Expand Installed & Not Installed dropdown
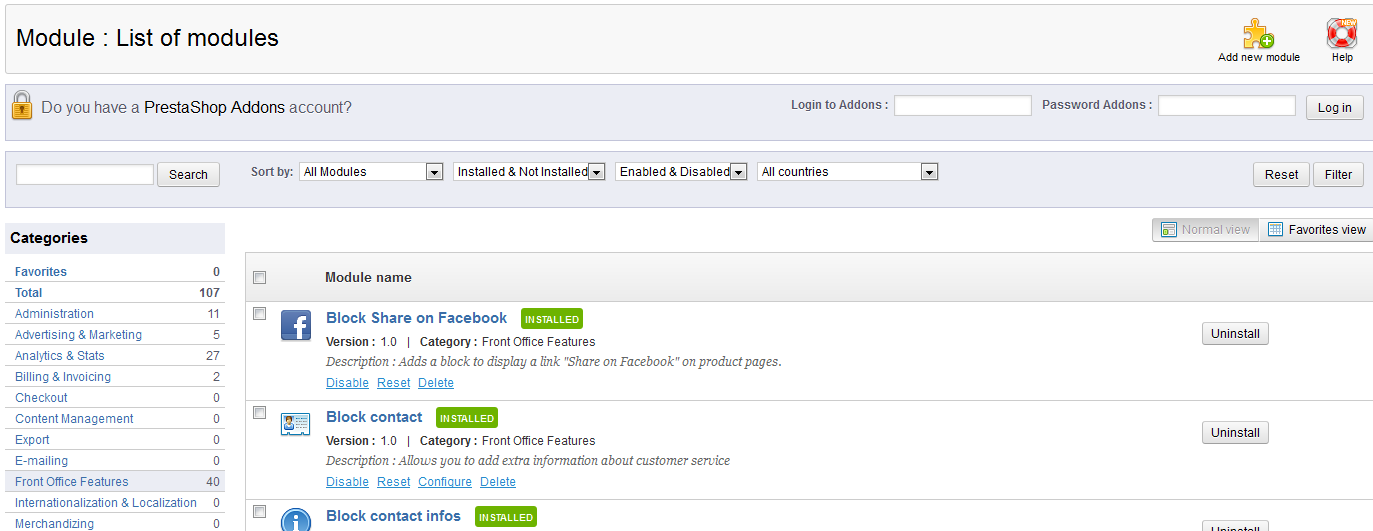This screenshot has height=531, width=1373. (529, 172)
